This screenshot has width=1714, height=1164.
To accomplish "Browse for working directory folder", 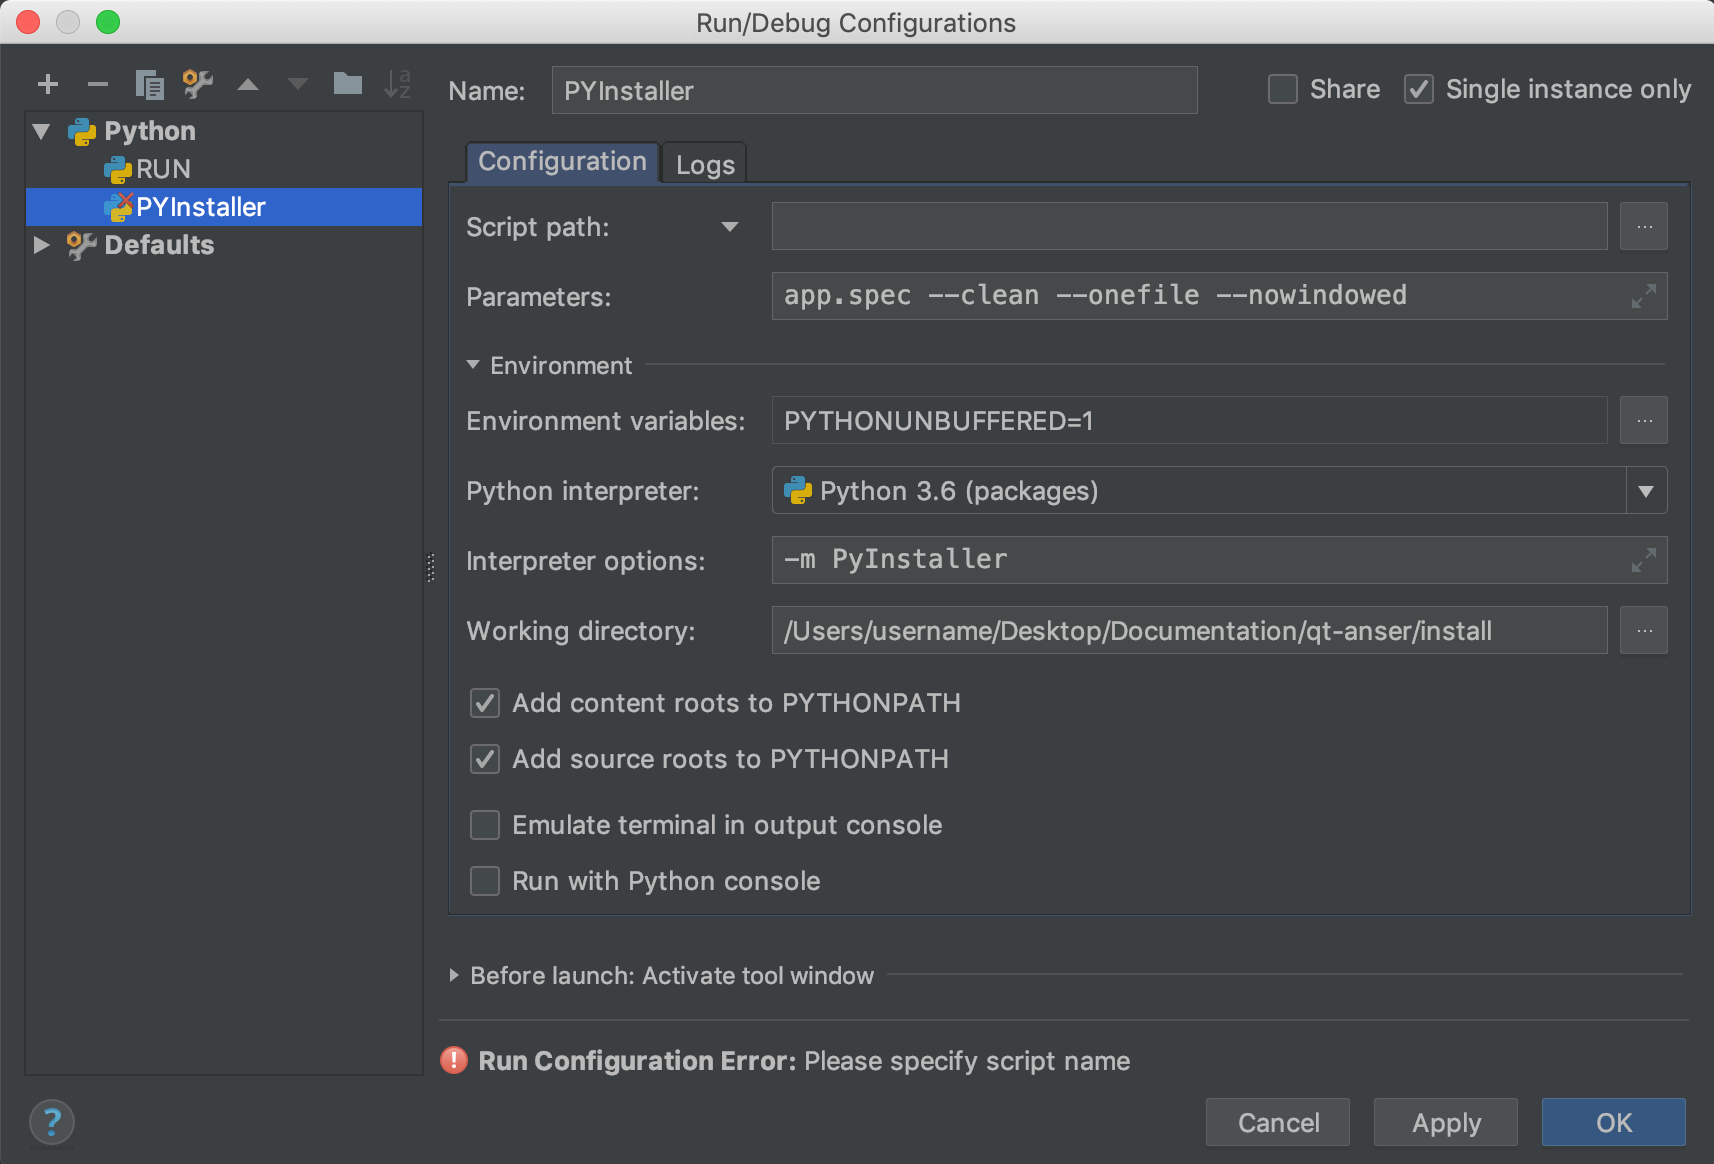I will point(1644,630).
